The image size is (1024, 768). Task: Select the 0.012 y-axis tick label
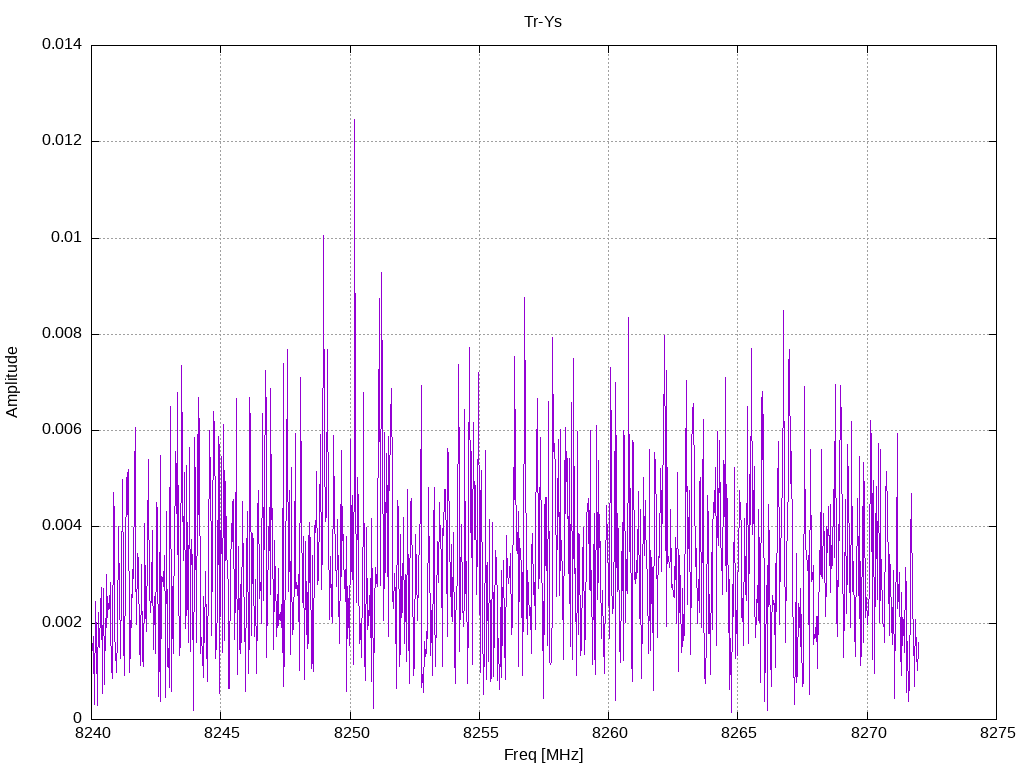pos(62,141)
